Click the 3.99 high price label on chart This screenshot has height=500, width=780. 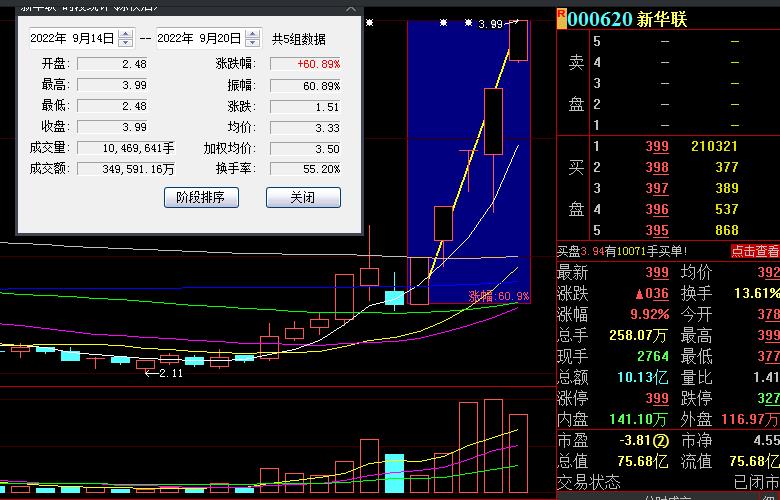coord(490,24)
